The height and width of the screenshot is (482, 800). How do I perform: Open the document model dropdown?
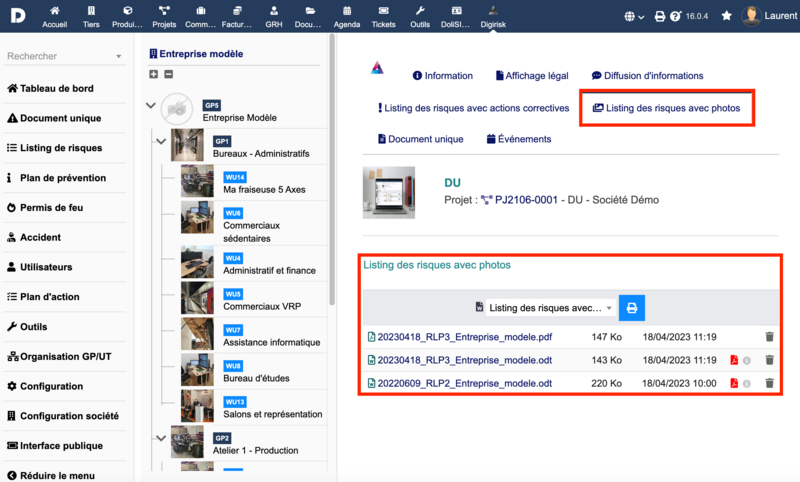coord(551,308)
